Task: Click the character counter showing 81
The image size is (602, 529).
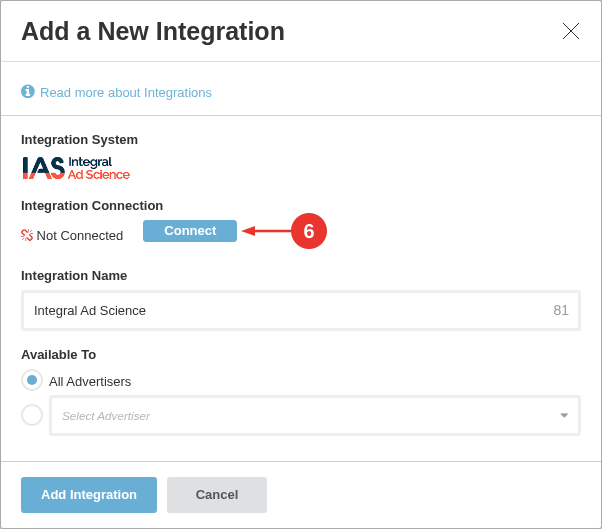Action: coord(561,310)
